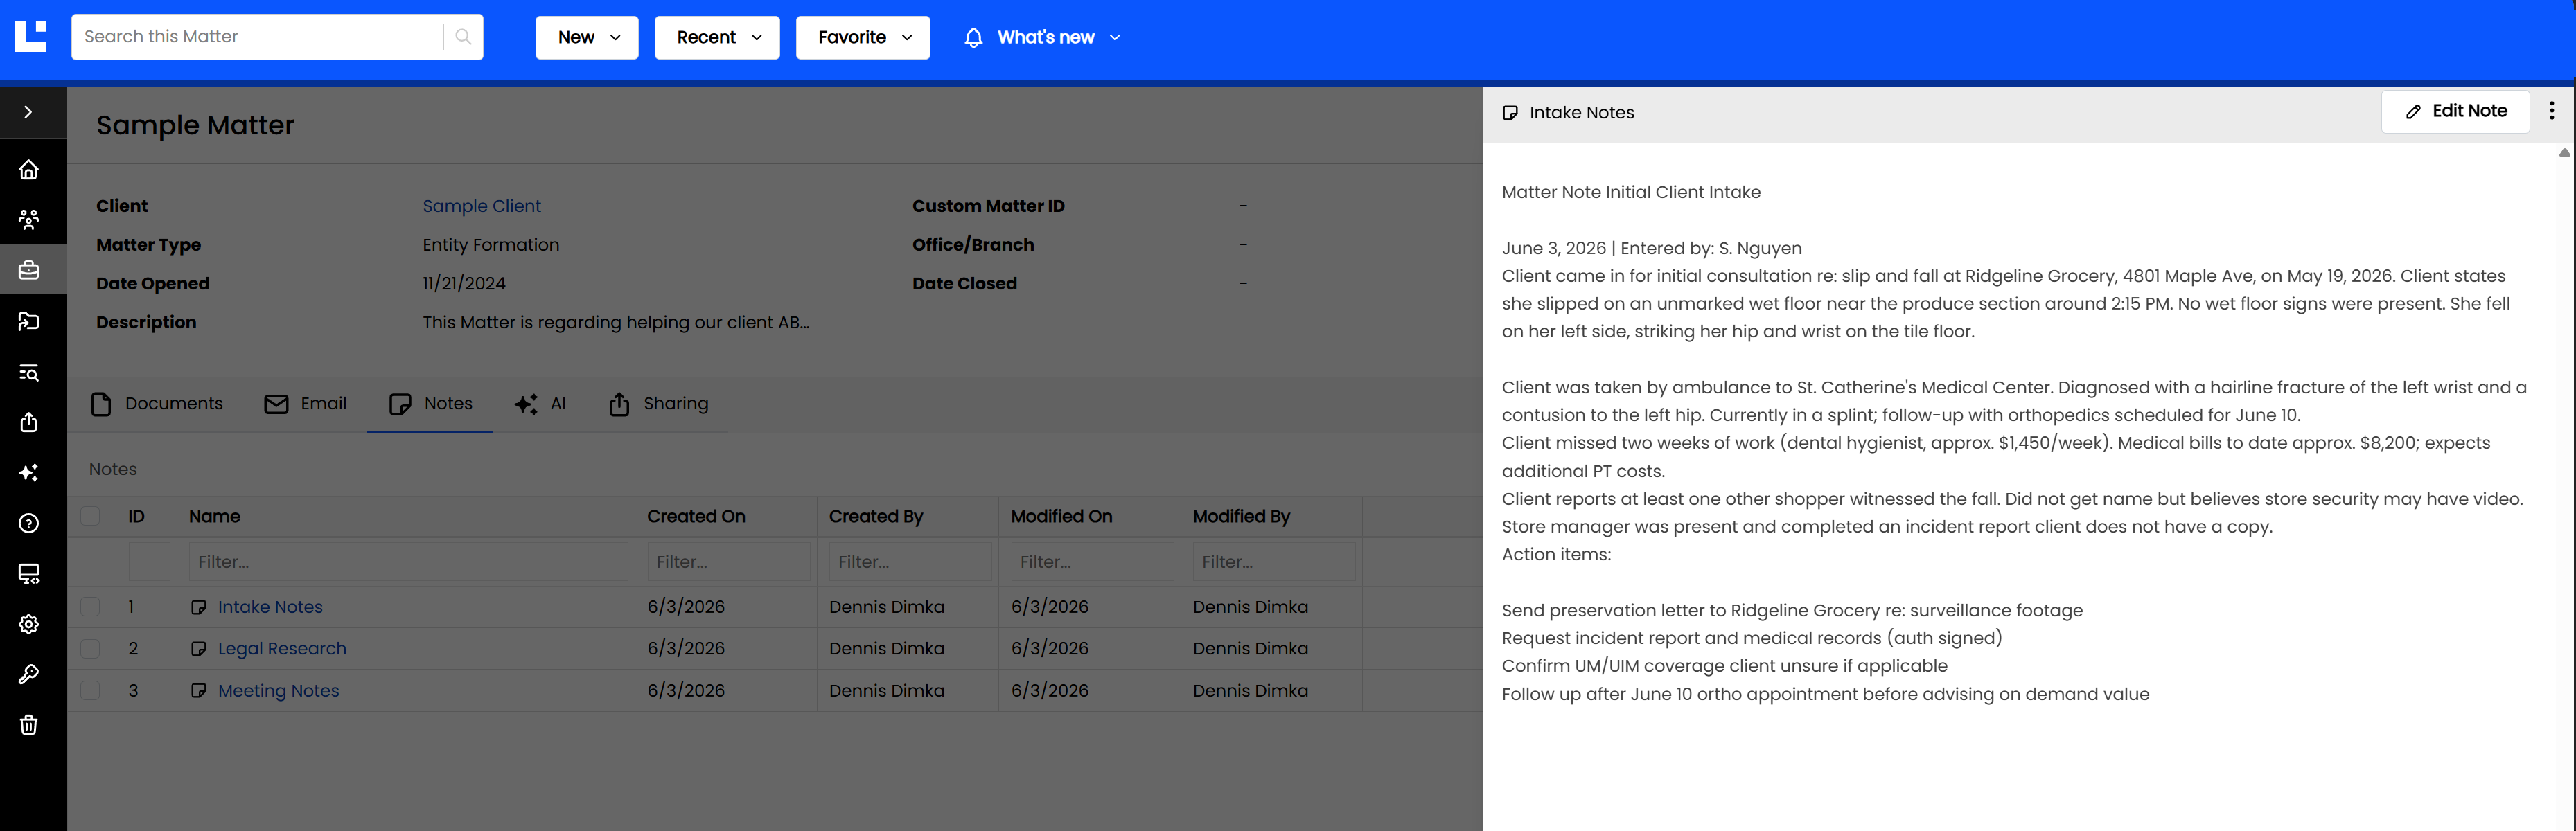Screen dimensions: 2576x831
Task: Click the Modified By filter field
Action: [x=1274, y=562]
